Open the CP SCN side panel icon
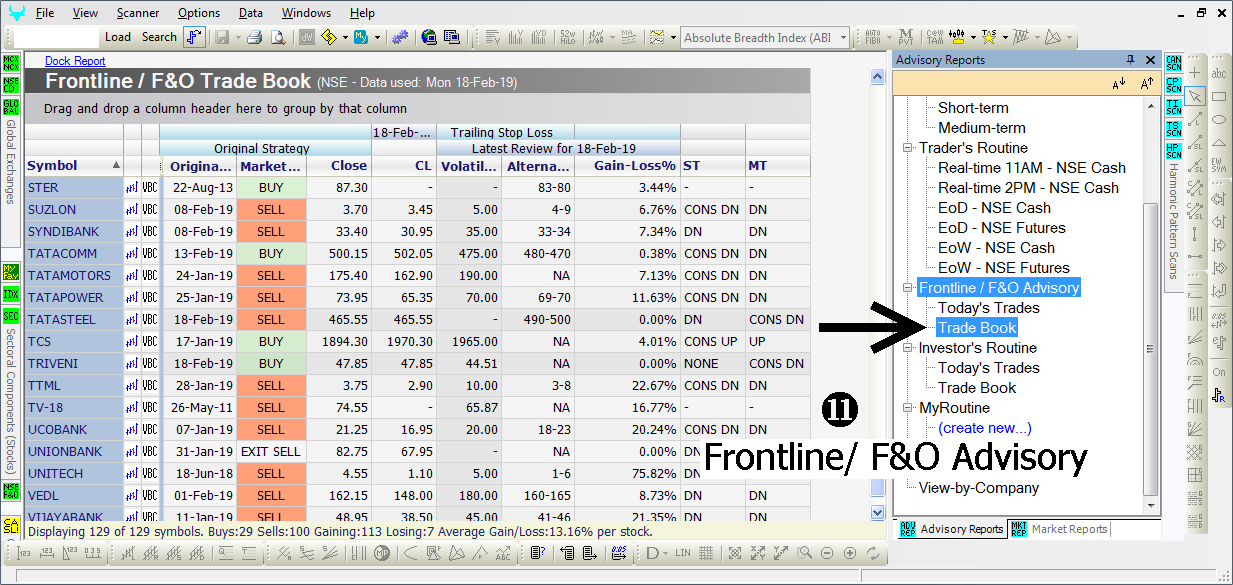1233x585 pixels. [x=1174, y=85]
